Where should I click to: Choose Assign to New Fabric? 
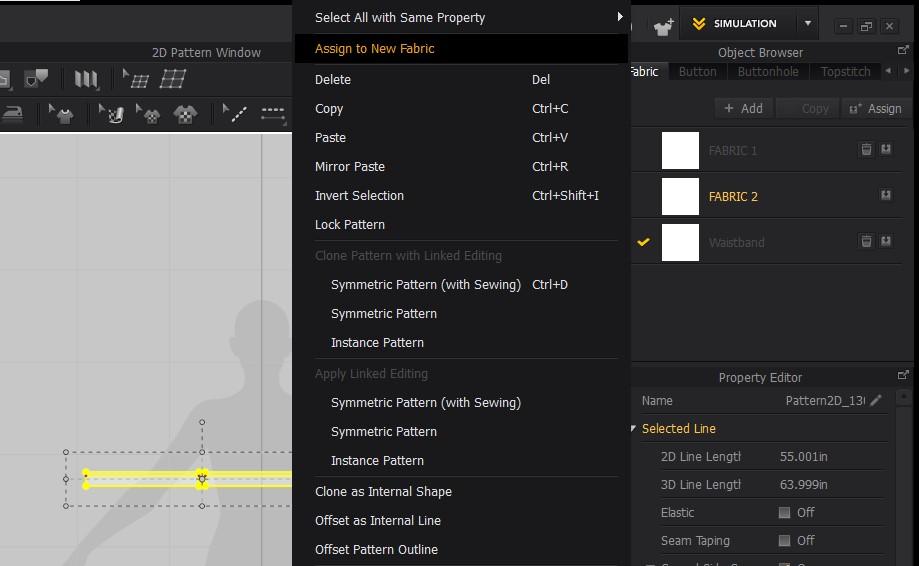[375, 48]
